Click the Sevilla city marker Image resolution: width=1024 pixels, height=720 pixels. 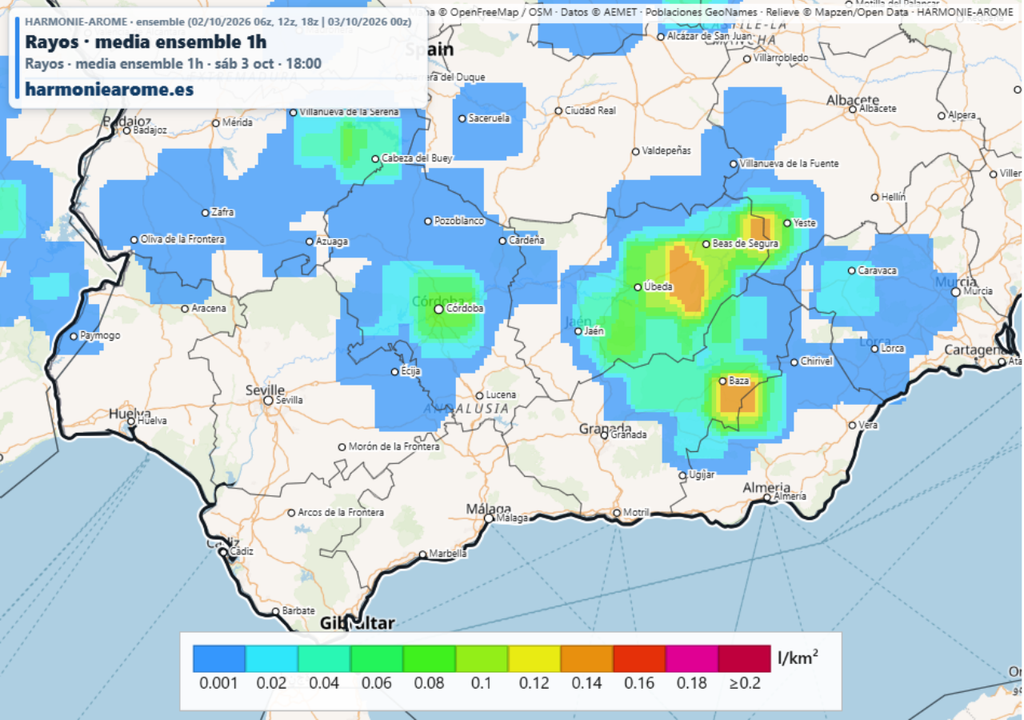coord(268,401)
